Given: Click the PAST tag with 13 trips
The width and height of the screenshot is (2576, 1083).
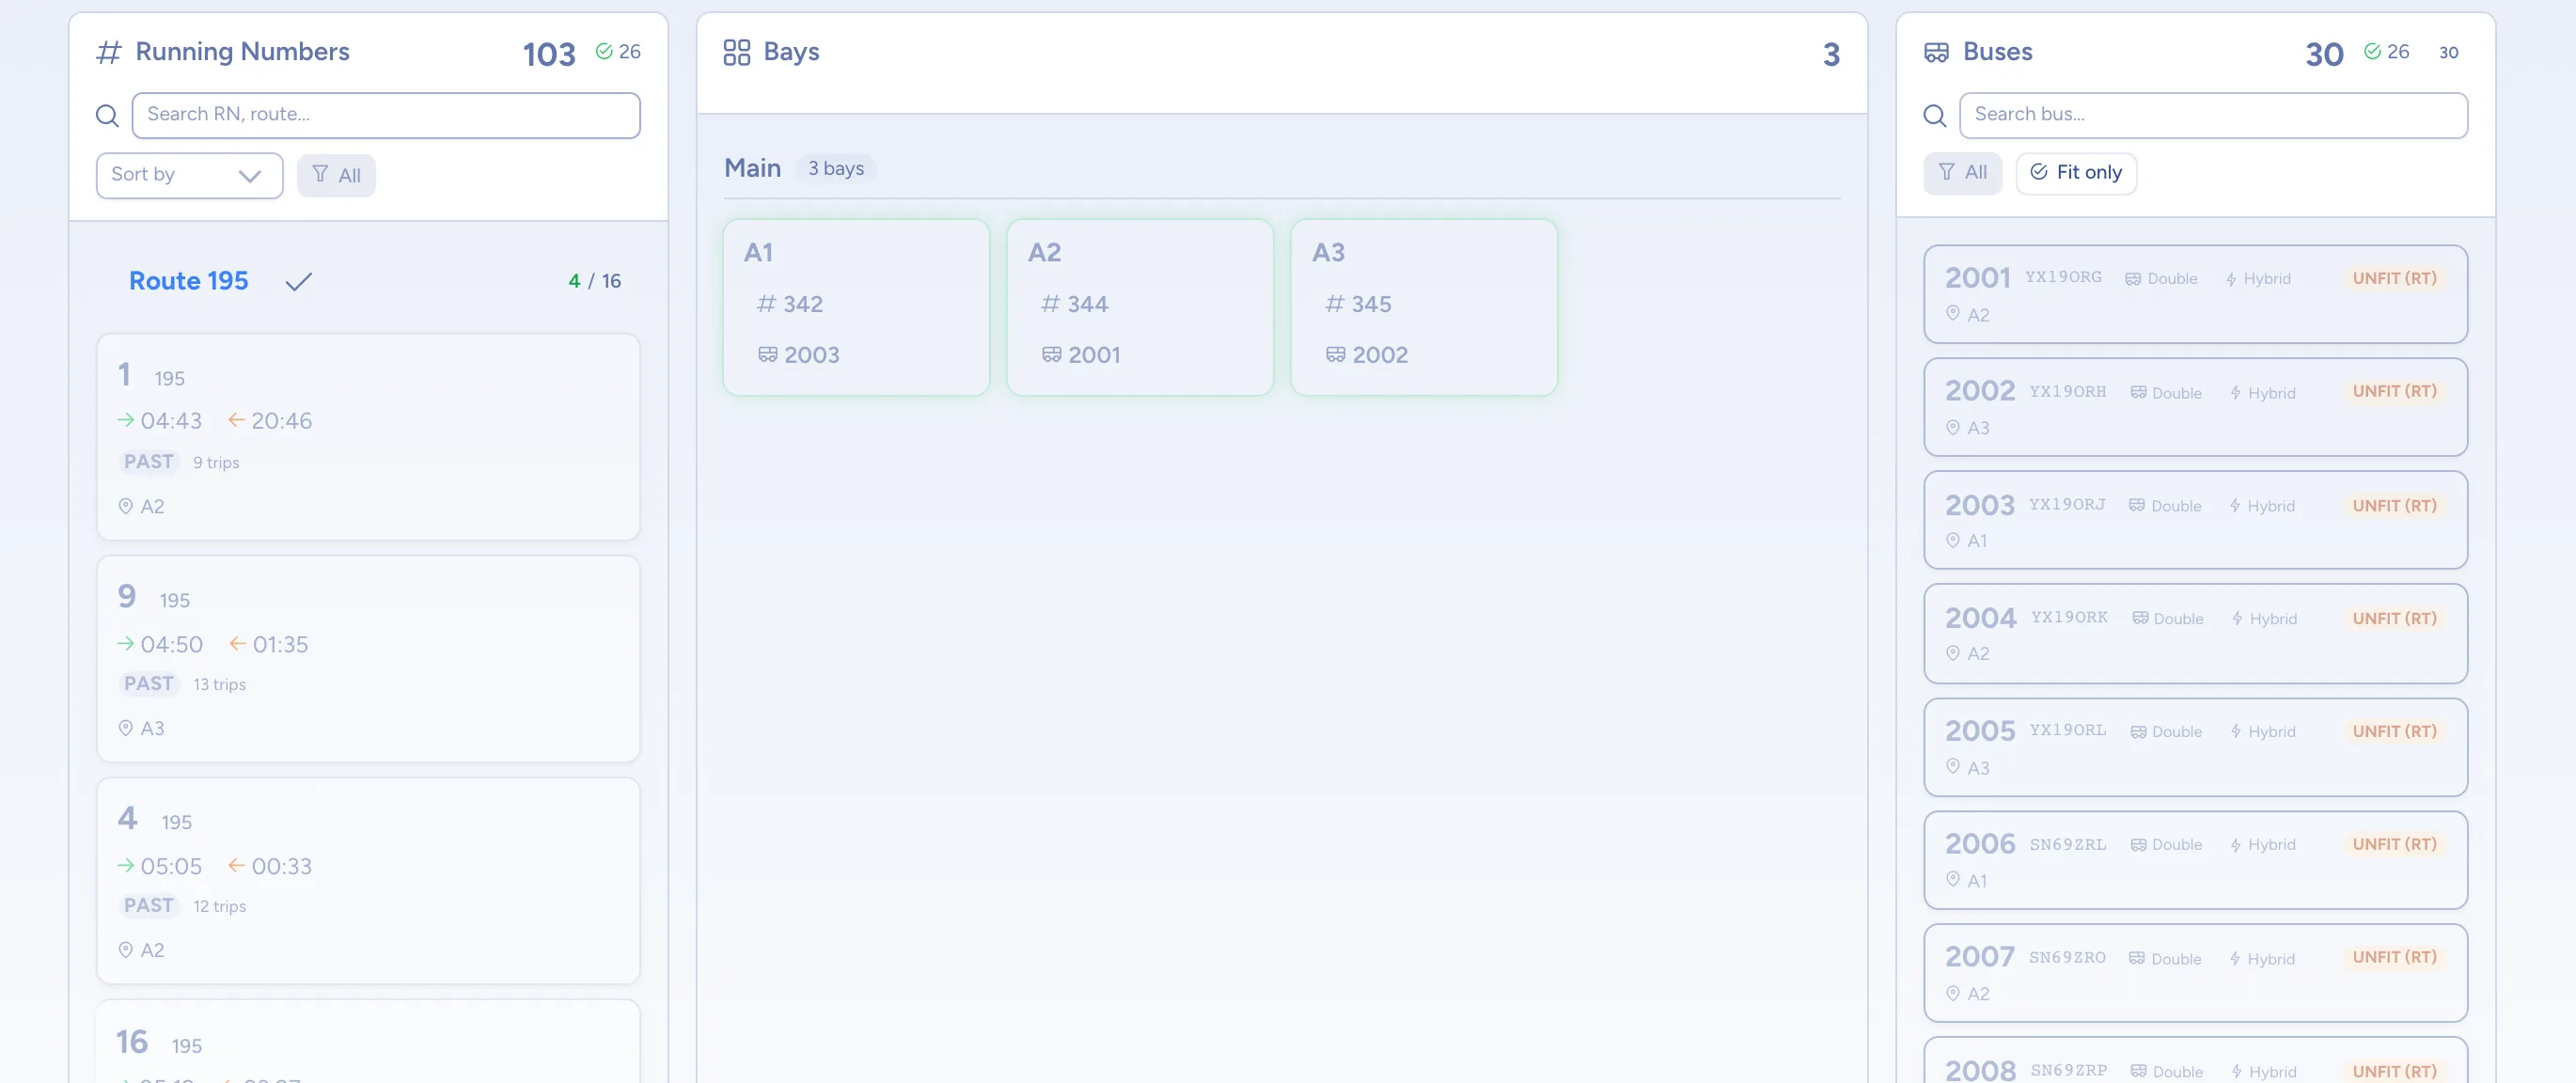Looking at the screenshot, I should pyautogui.click(x=149, y=683).
